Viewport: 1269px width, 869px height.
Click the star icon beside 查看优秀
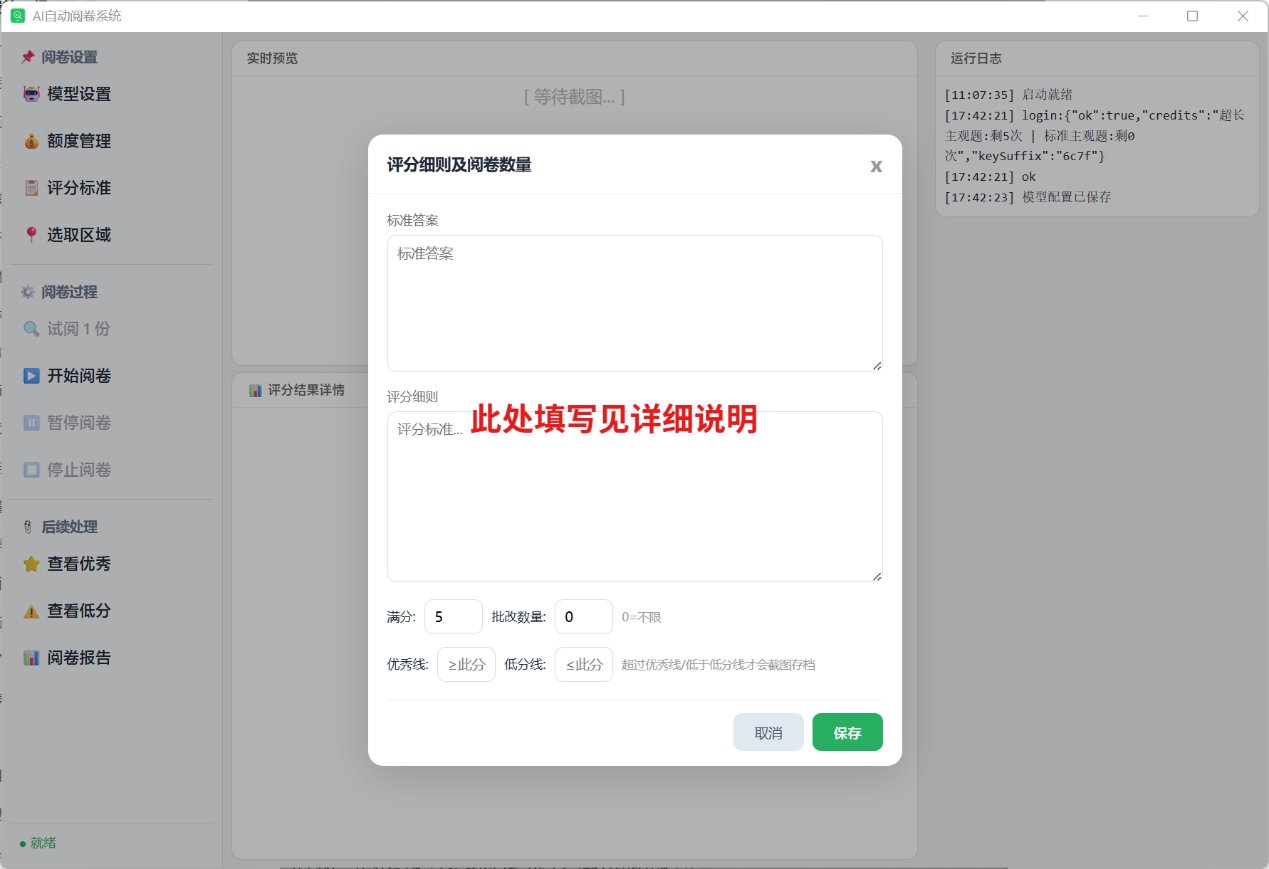coord(31,564)
